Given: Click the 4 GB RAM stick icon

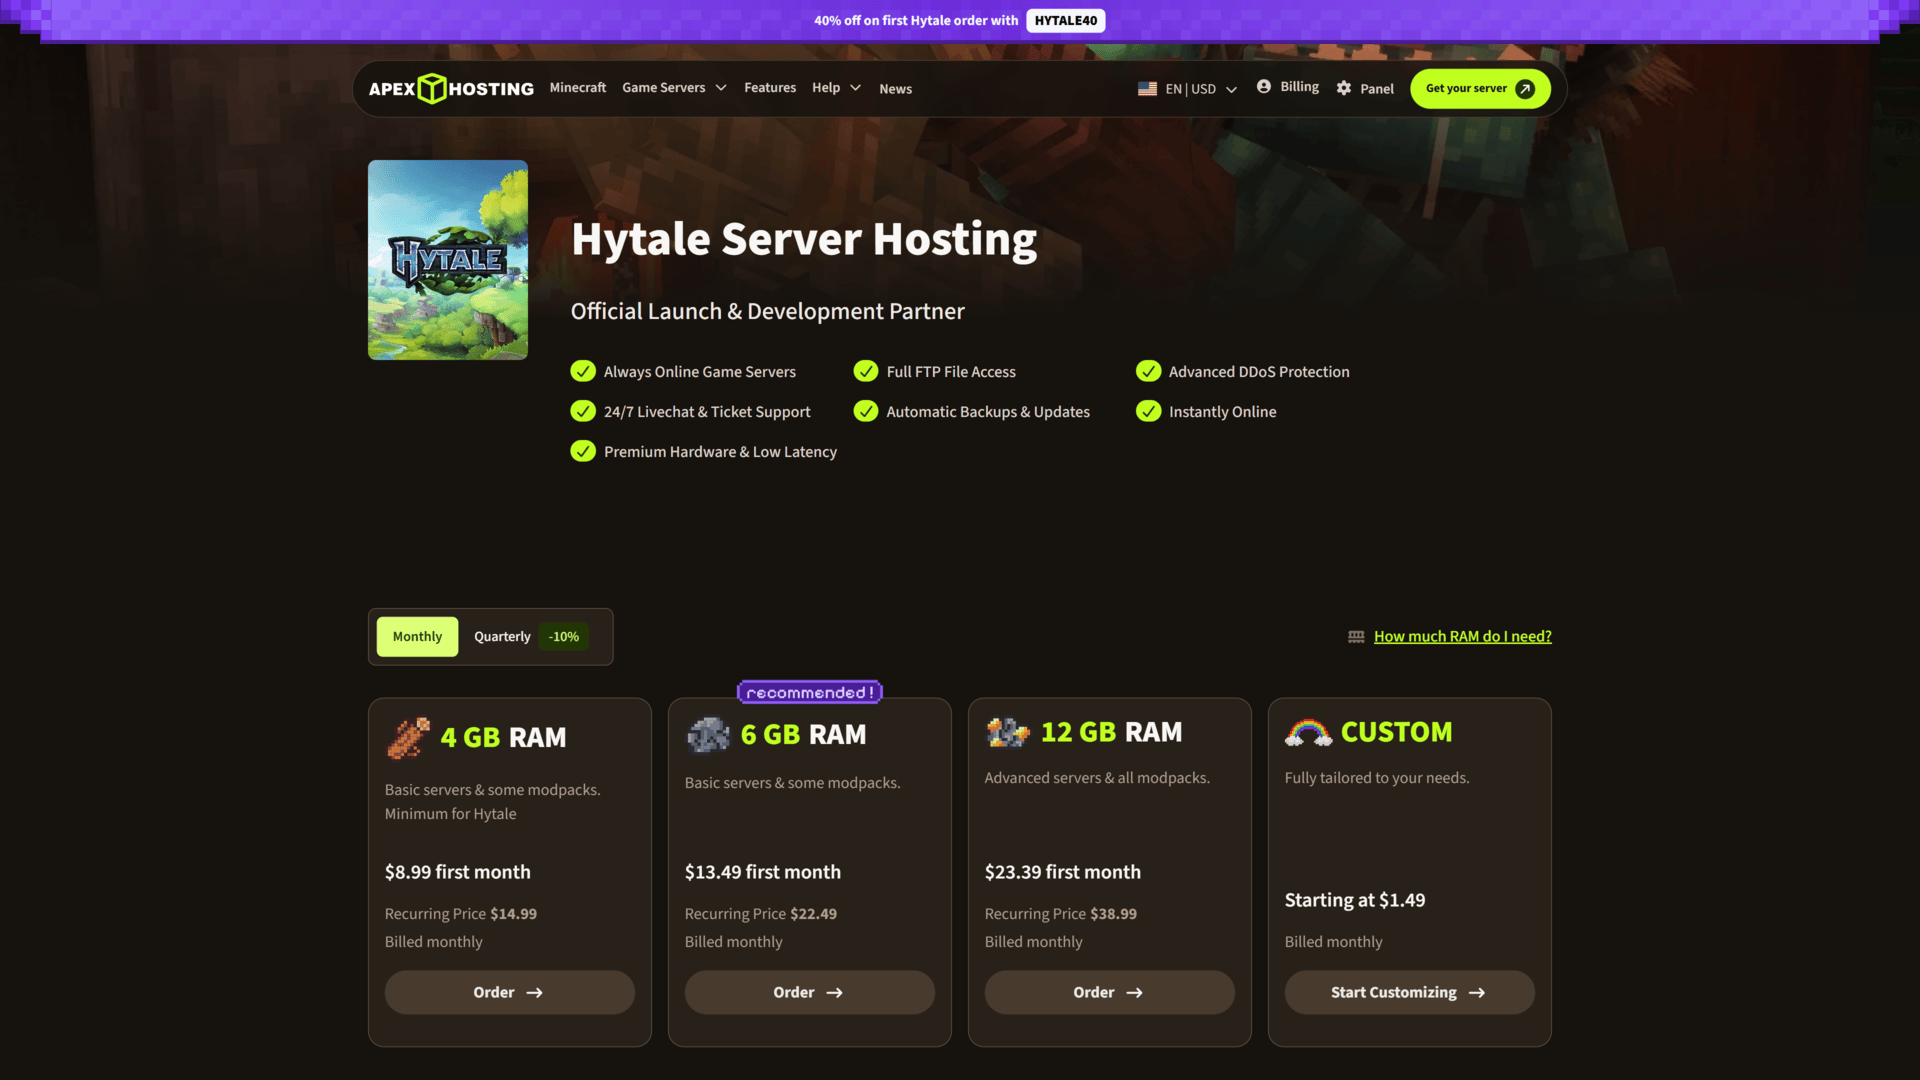Looking at the screenshot, I should pyautogui.click(x=408, y=738).
